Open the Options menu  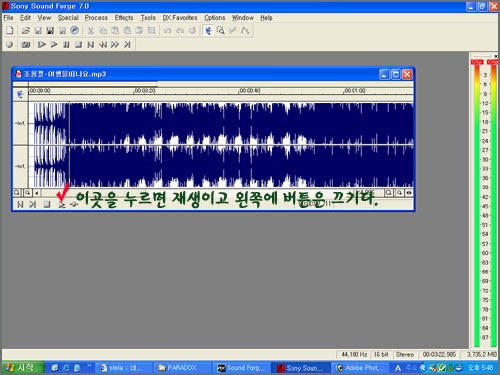(x=215, y=18)
